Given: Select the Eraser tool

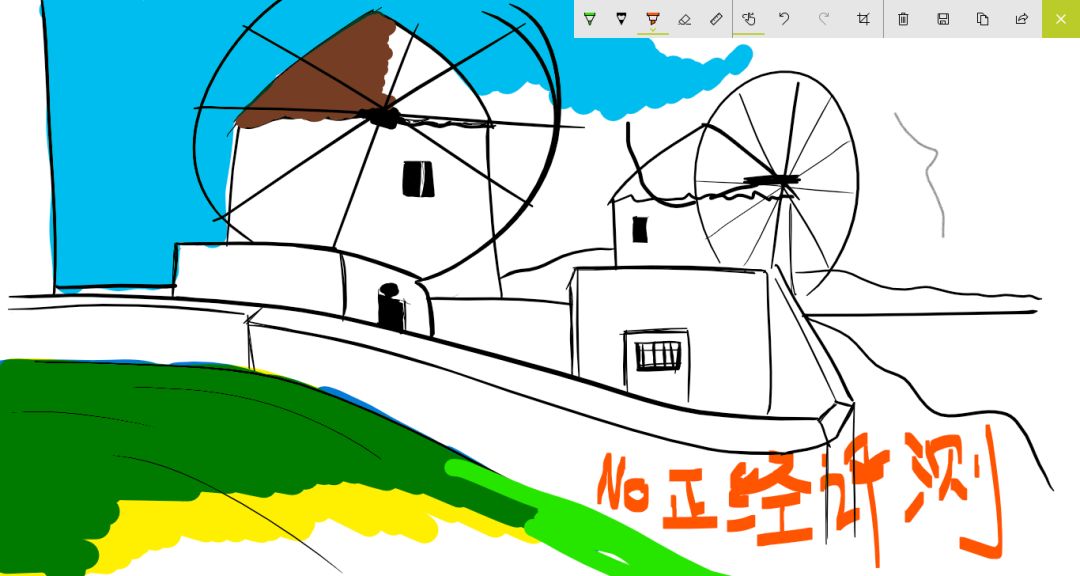Looking at the screenshot, I should [685, 19].
